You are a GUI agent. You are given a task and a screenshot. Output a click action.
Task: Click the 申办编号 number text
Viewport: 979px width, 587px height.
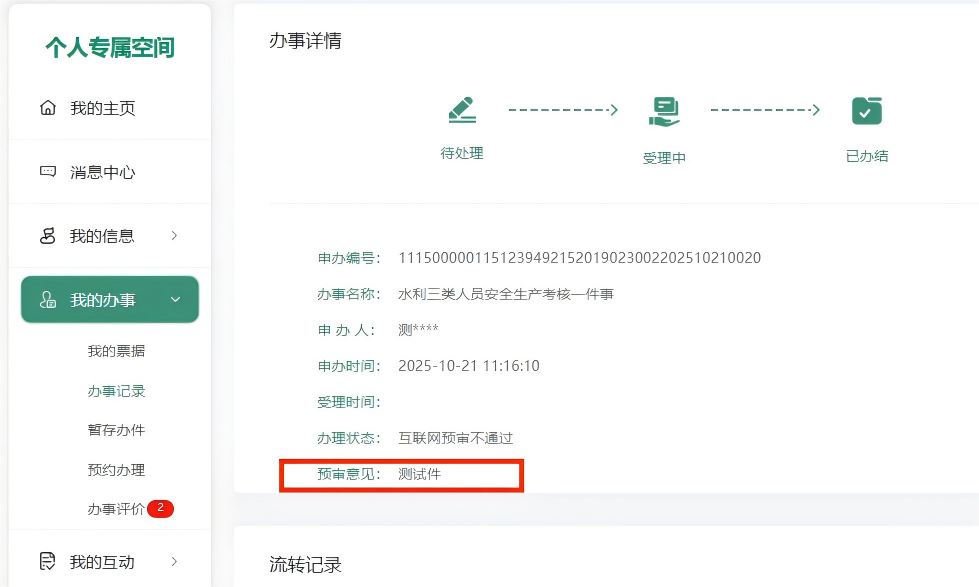coord(579,258)
